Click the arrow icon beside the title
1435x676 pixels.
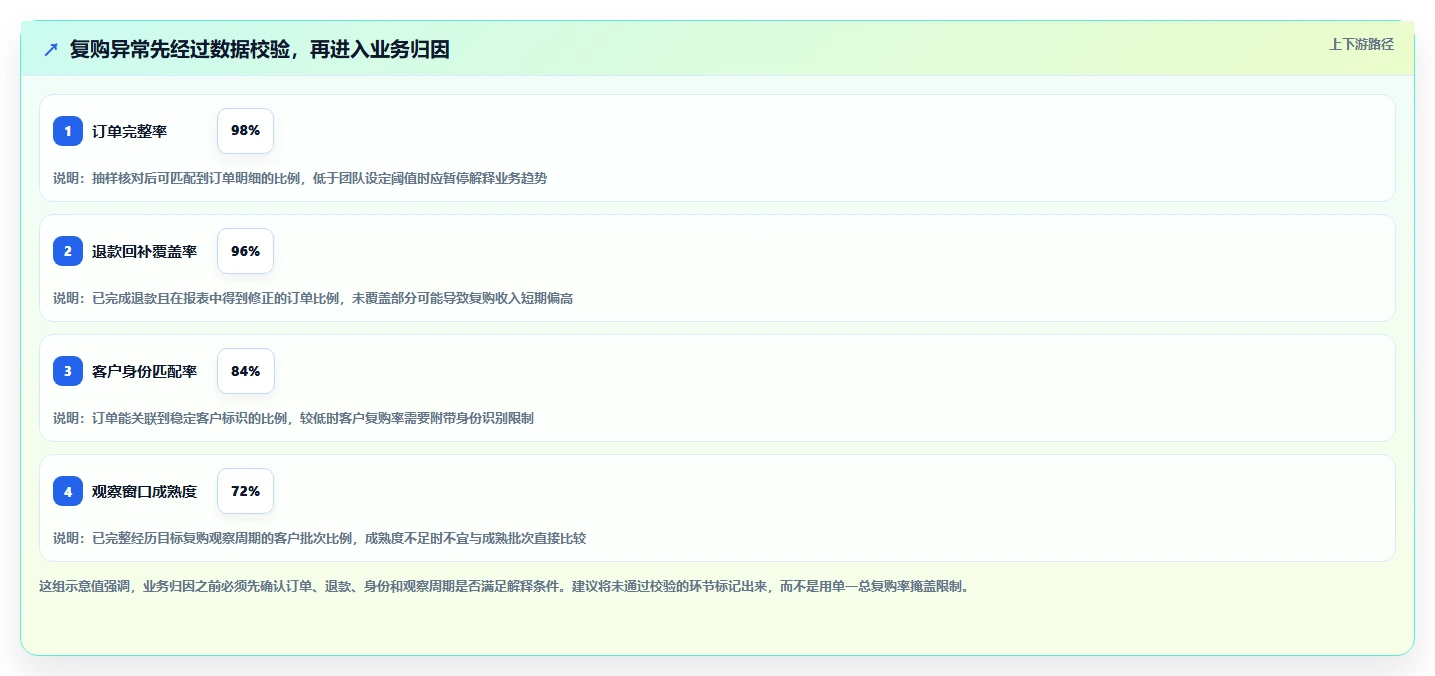51,49
